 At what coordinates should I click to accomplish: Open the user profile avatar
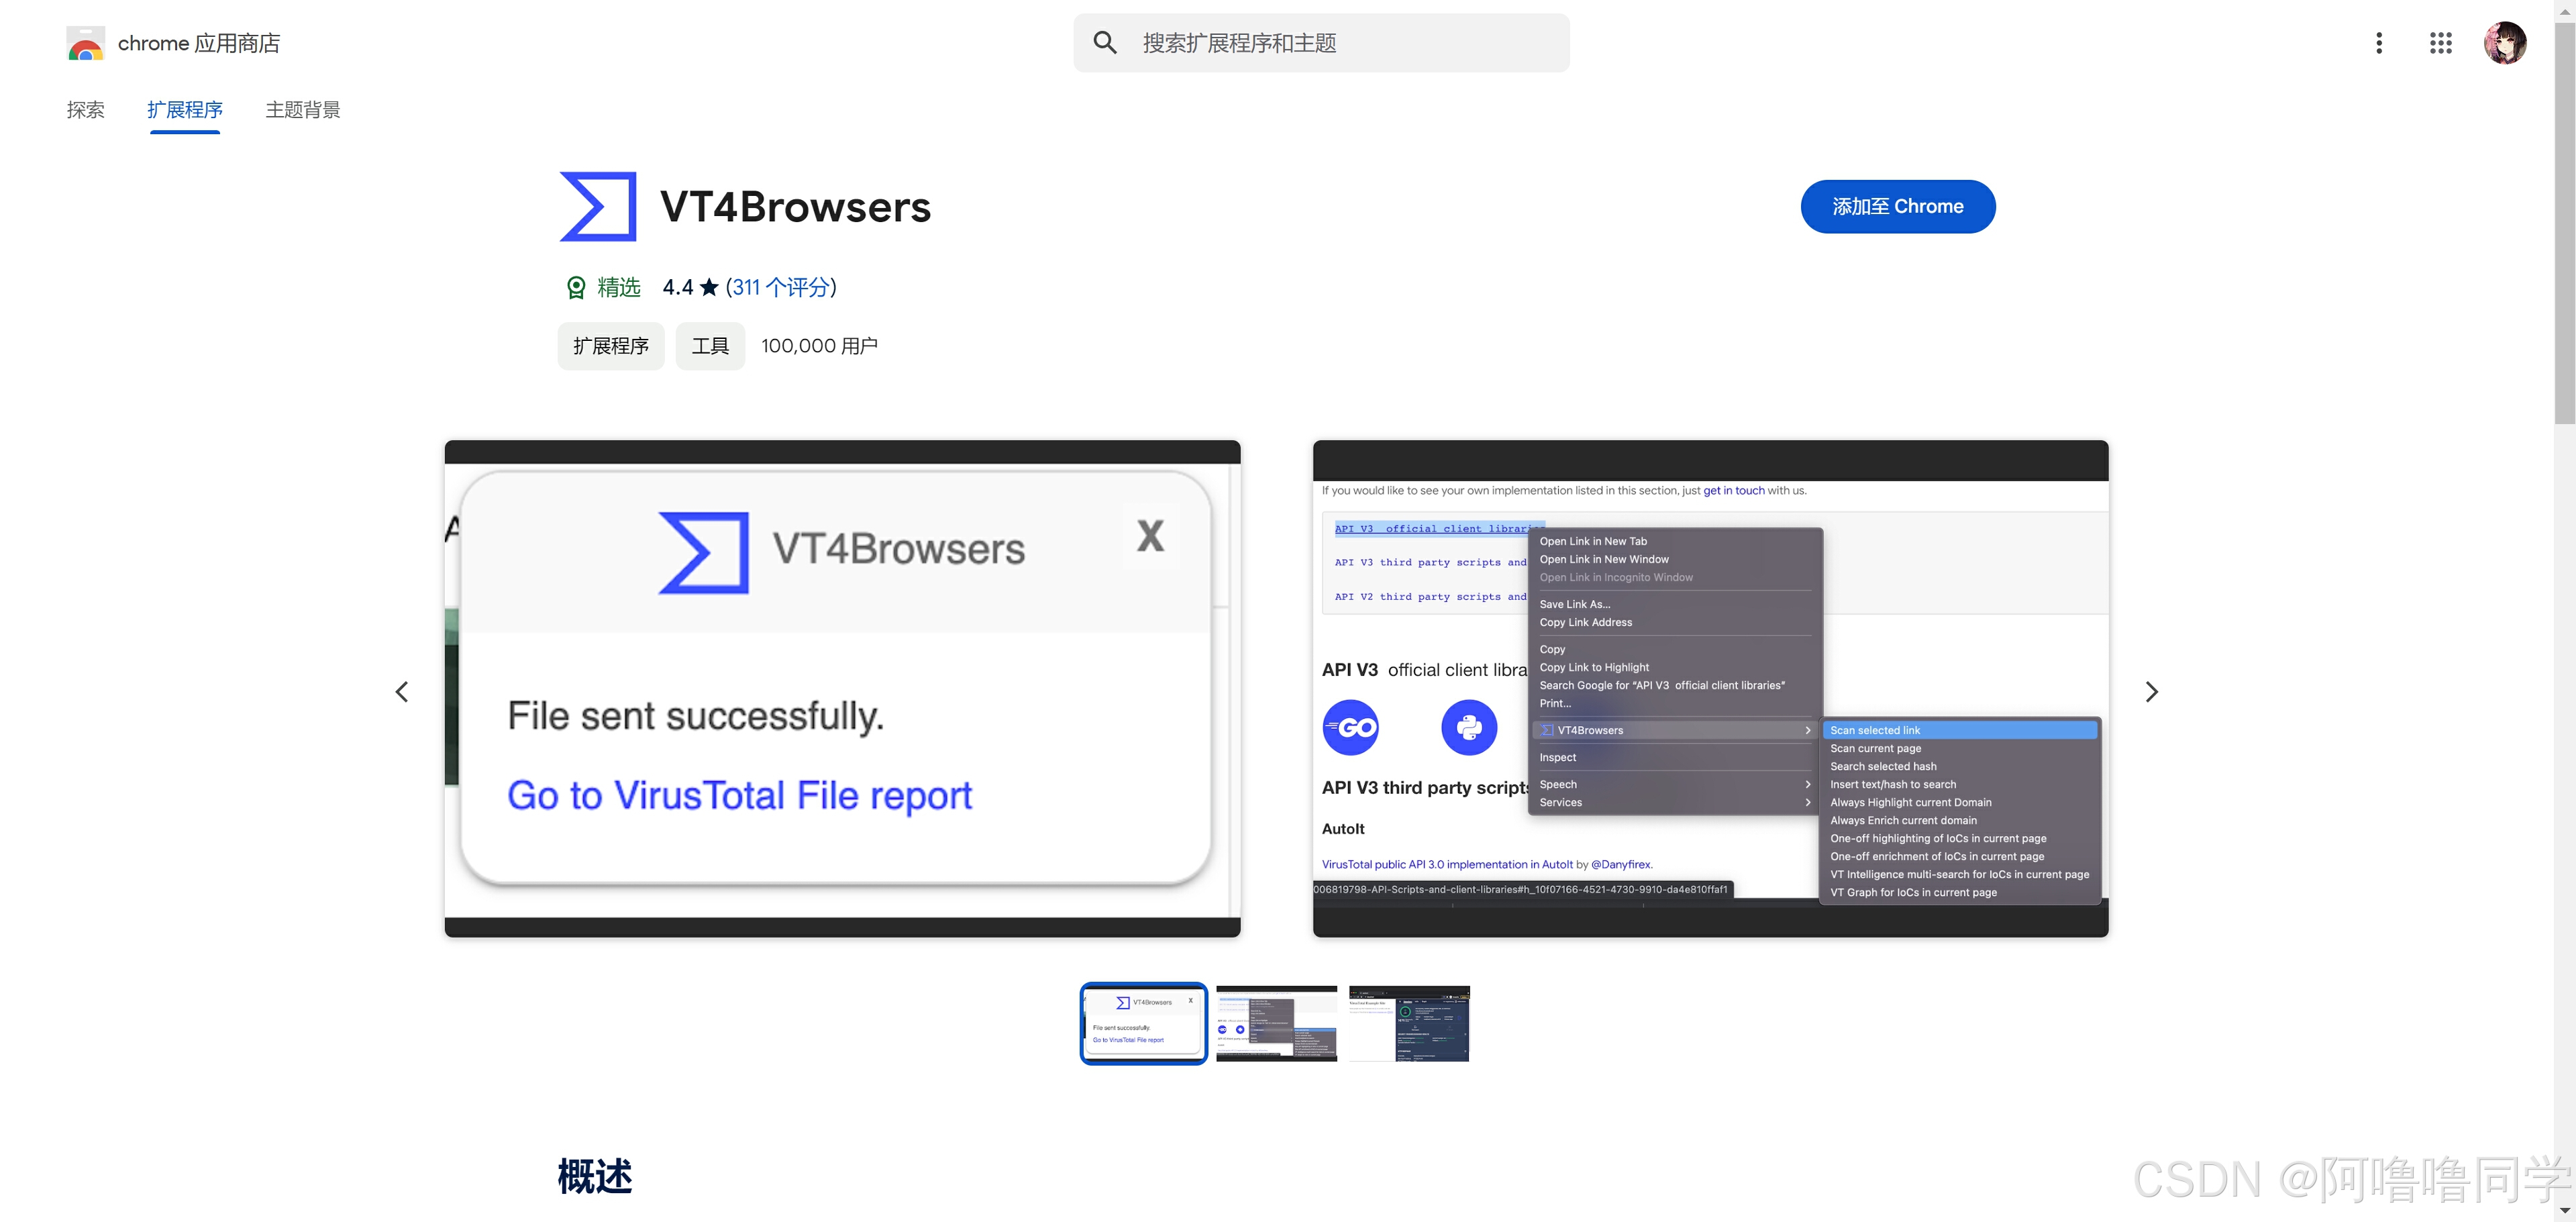(x=2505, y=43)
